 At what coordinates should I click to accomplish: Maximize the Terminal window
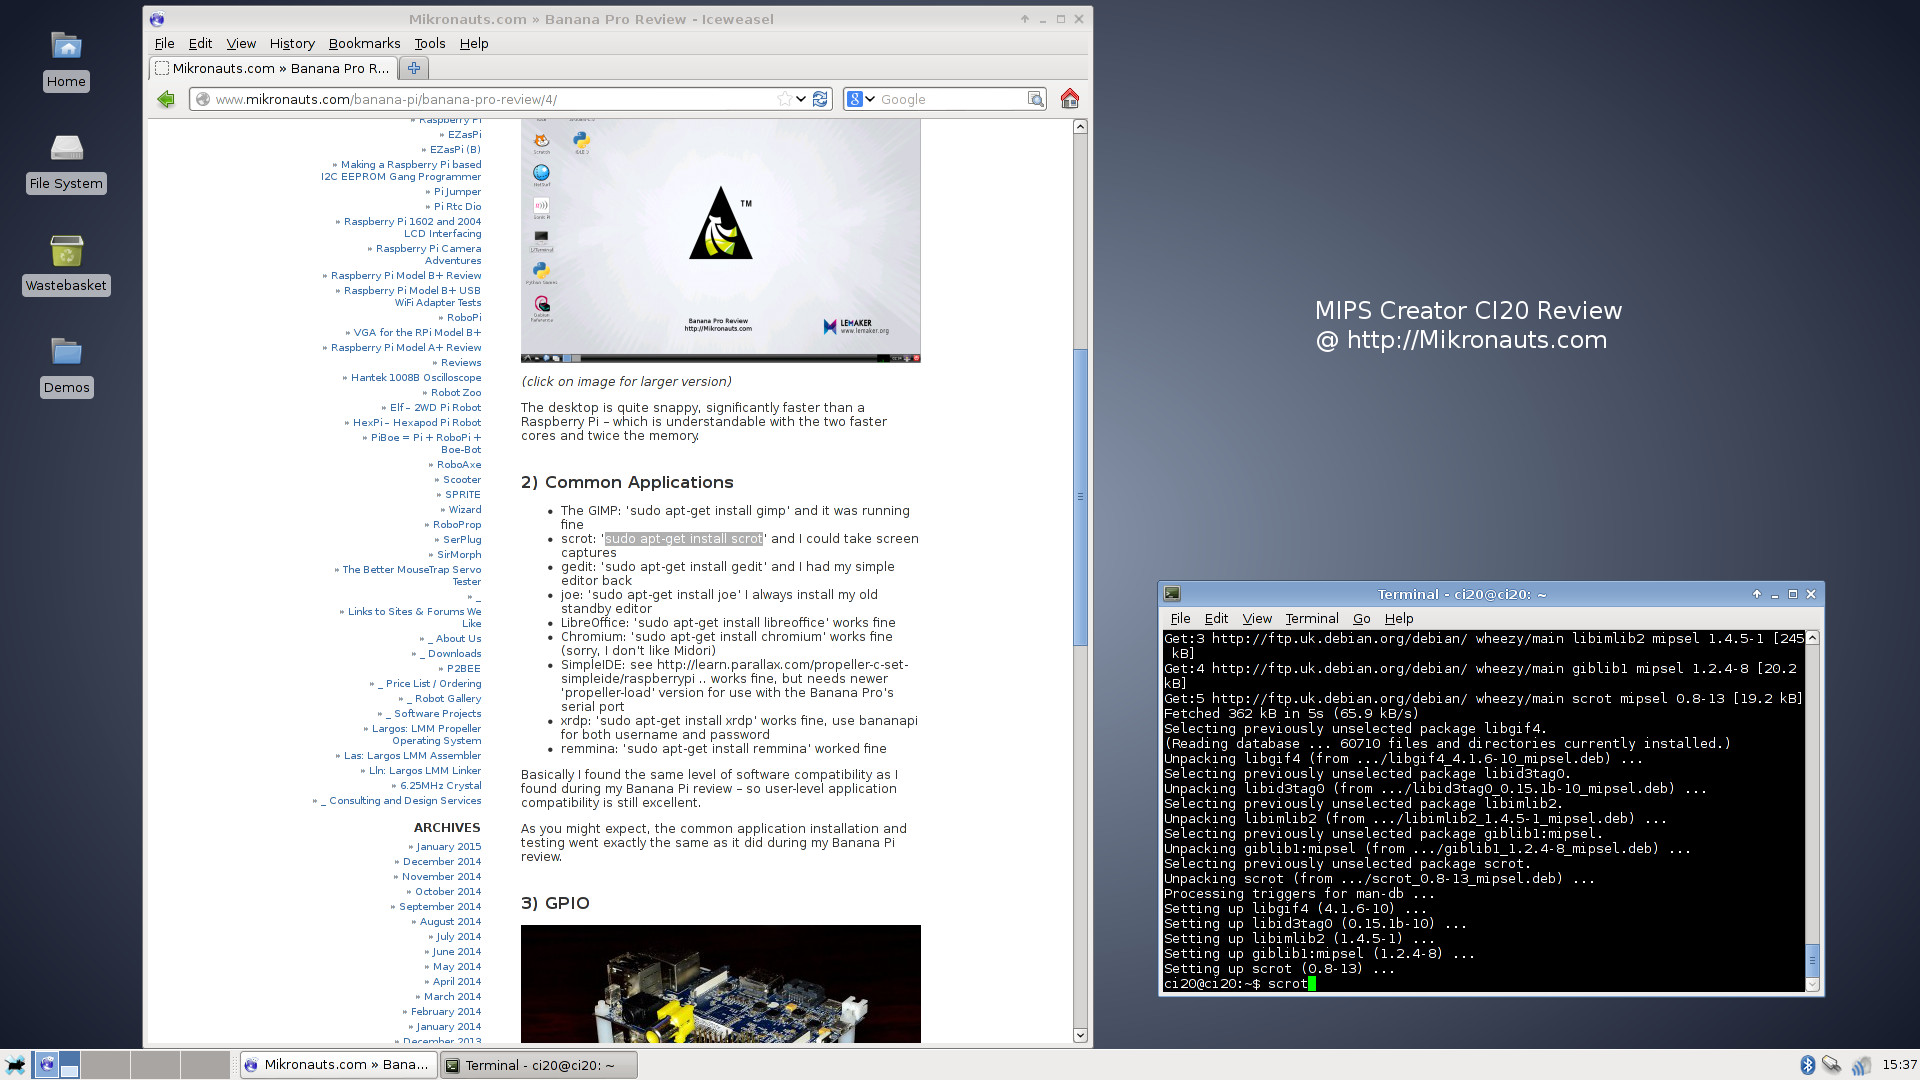point(1793,594)
